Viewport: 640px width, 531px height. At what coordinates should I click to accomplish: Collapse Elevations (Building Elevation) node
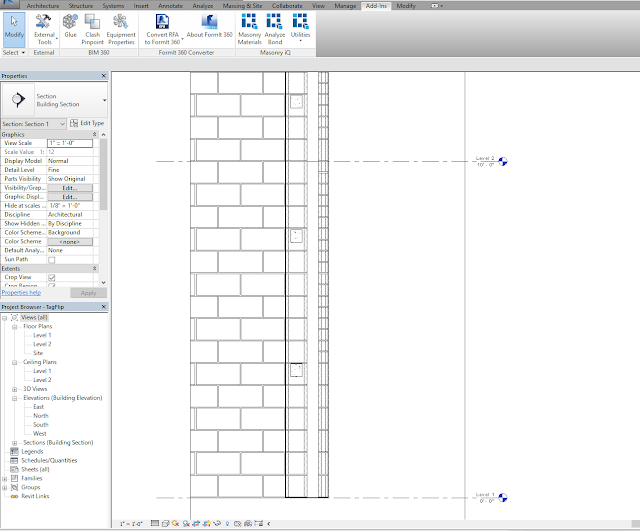coord(15,398)
